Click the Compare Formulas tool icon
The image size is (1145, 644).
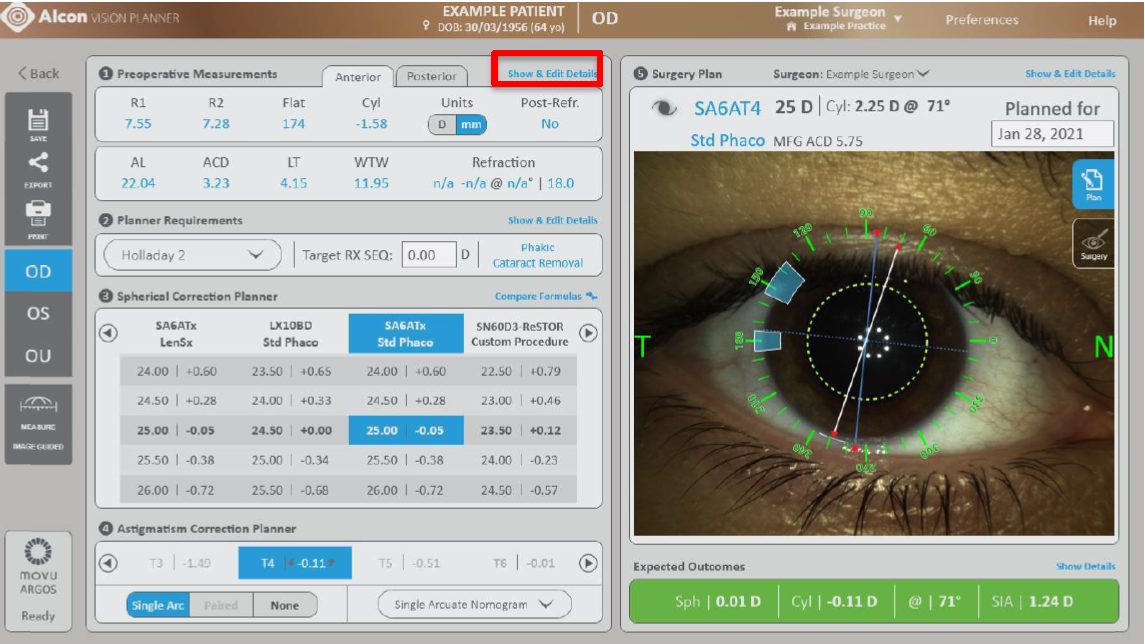tap(591, 296)
